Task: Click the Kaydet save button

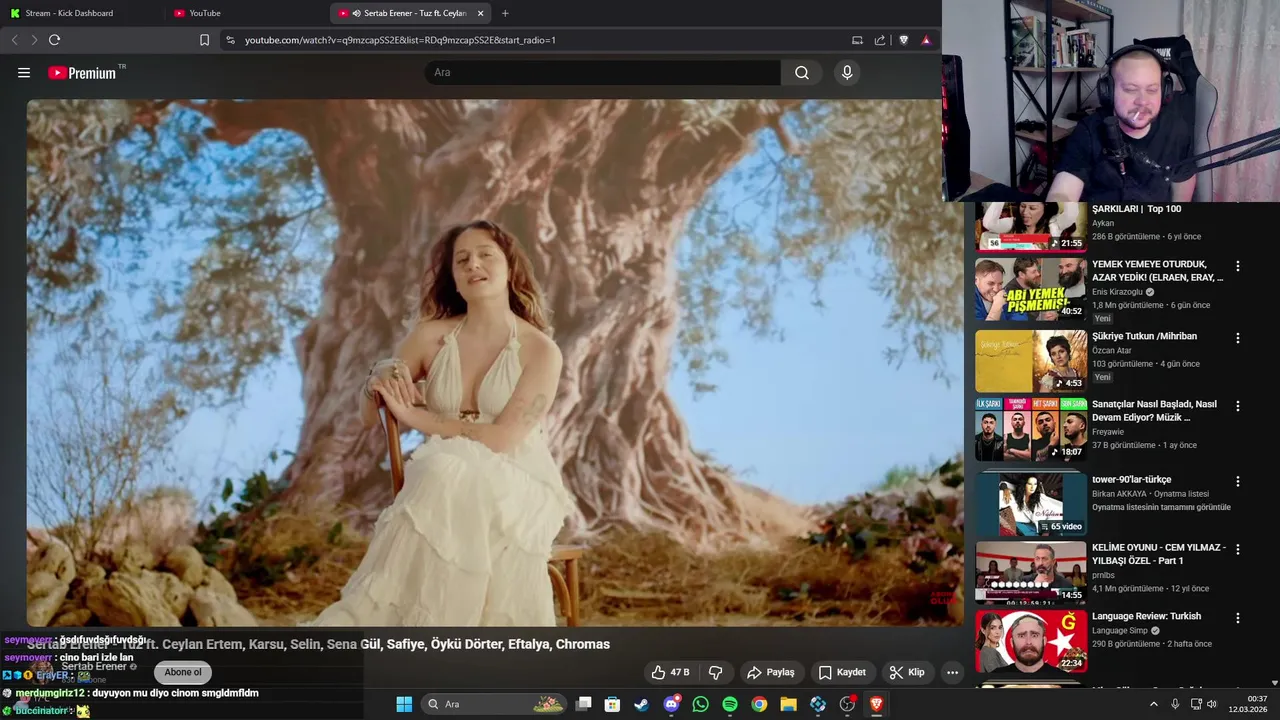Action: (x=842, y=672)
